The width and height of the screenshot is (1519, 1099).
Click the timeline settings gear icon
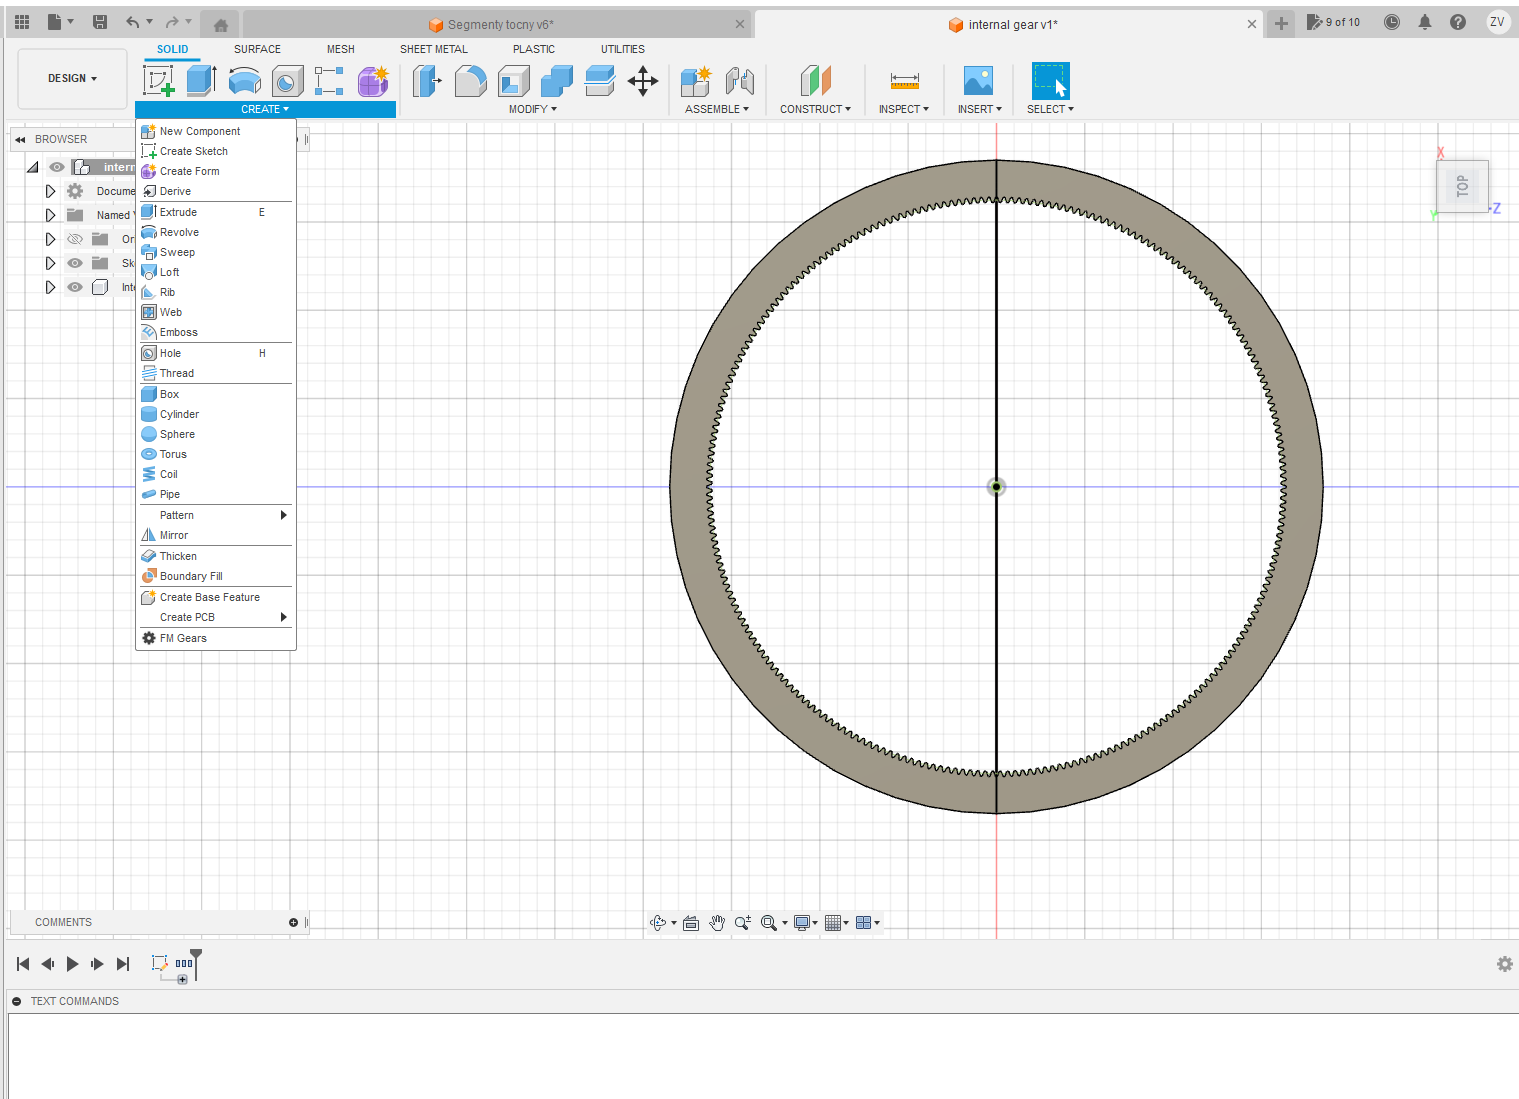1504,964
